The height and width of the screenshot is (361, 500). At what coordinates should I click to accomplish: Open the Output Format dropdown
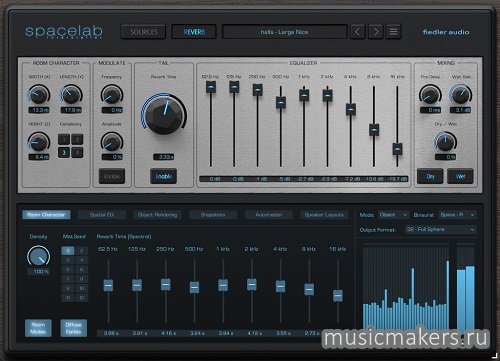pos(441,229)
